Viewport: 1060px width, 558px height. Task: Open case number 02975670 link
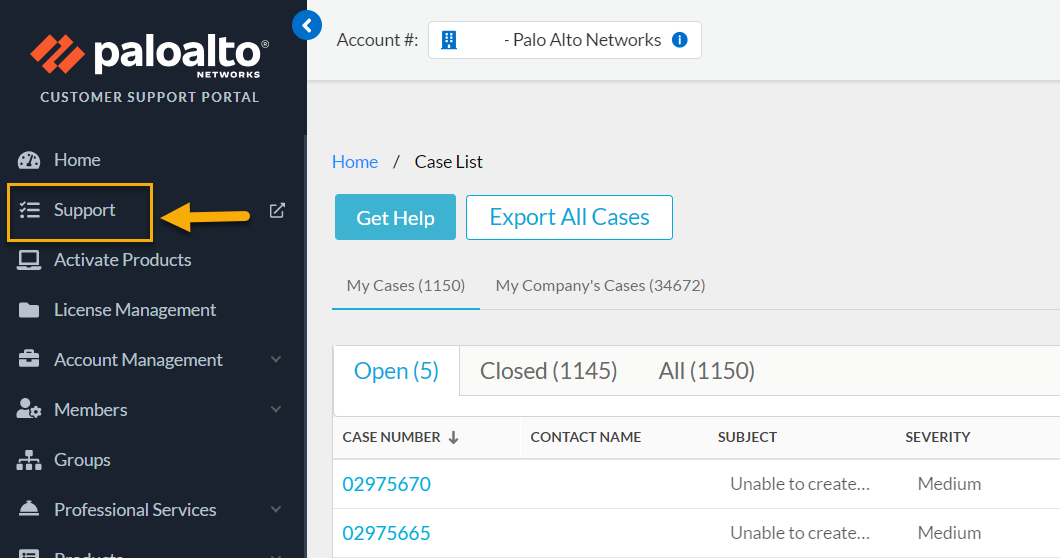tap(386, 484)
